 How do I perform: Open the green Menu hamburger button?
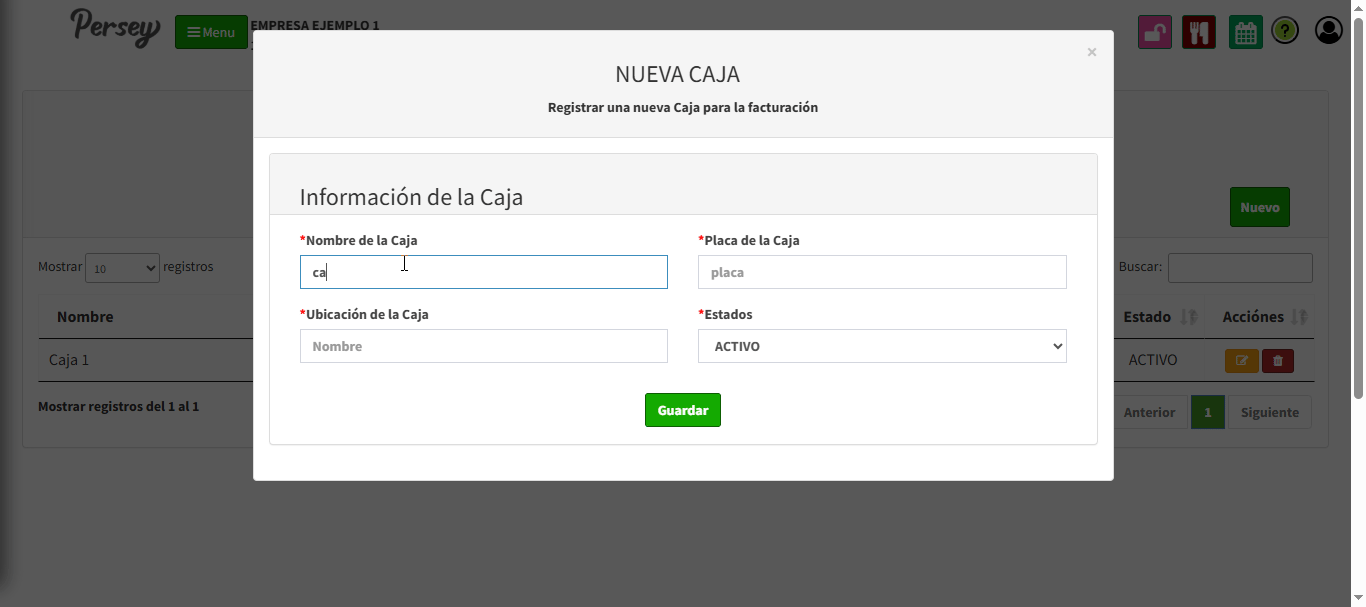[x=211, y=32]
